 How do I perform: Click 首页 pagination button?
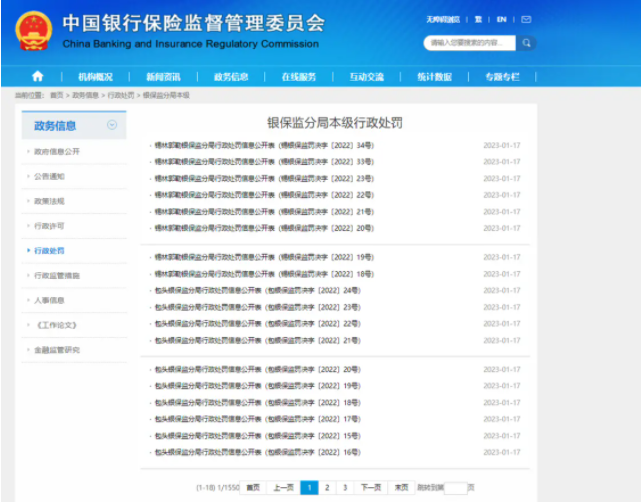coord(253,487)
